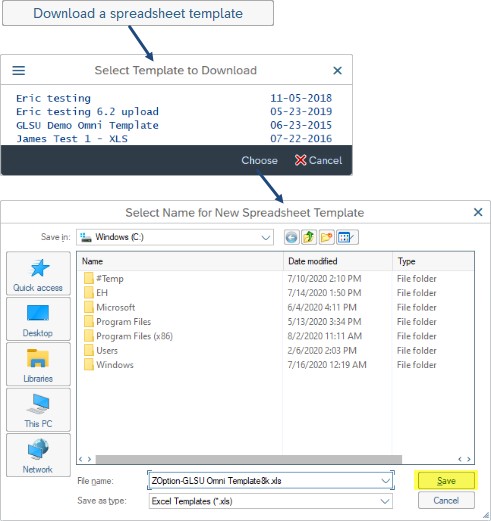Select Quick access in sidebar
The width and height of the screenshot is (491, 521).
pyautogui.click(x=38, y=274)
